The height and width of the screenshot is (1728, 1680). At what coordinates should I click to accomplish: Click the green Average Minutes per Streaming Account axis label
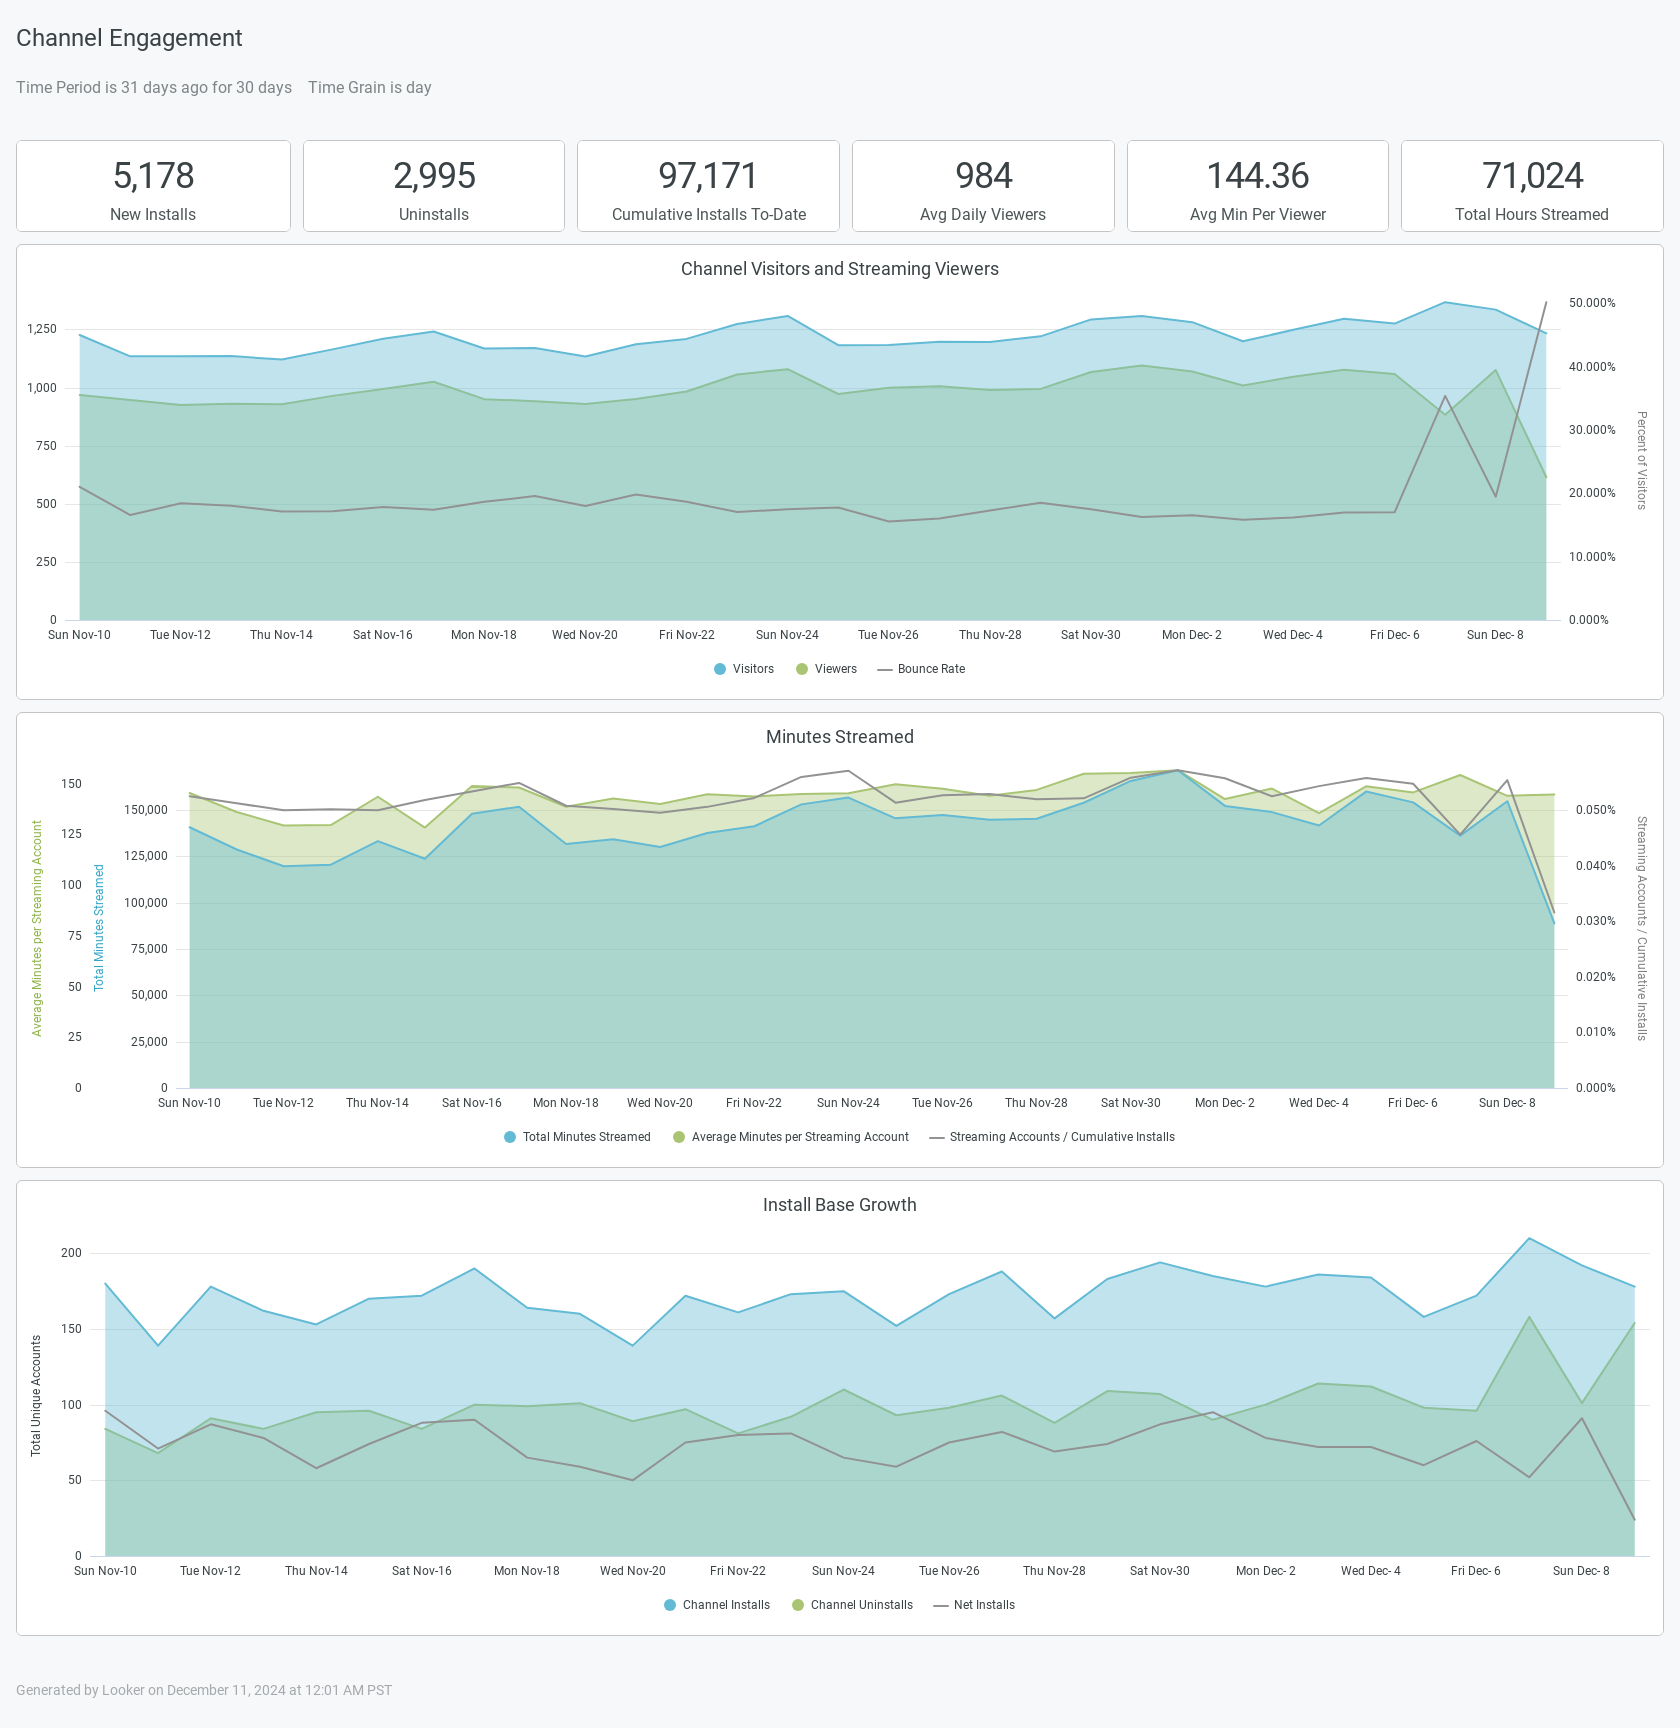coord(37,928)
